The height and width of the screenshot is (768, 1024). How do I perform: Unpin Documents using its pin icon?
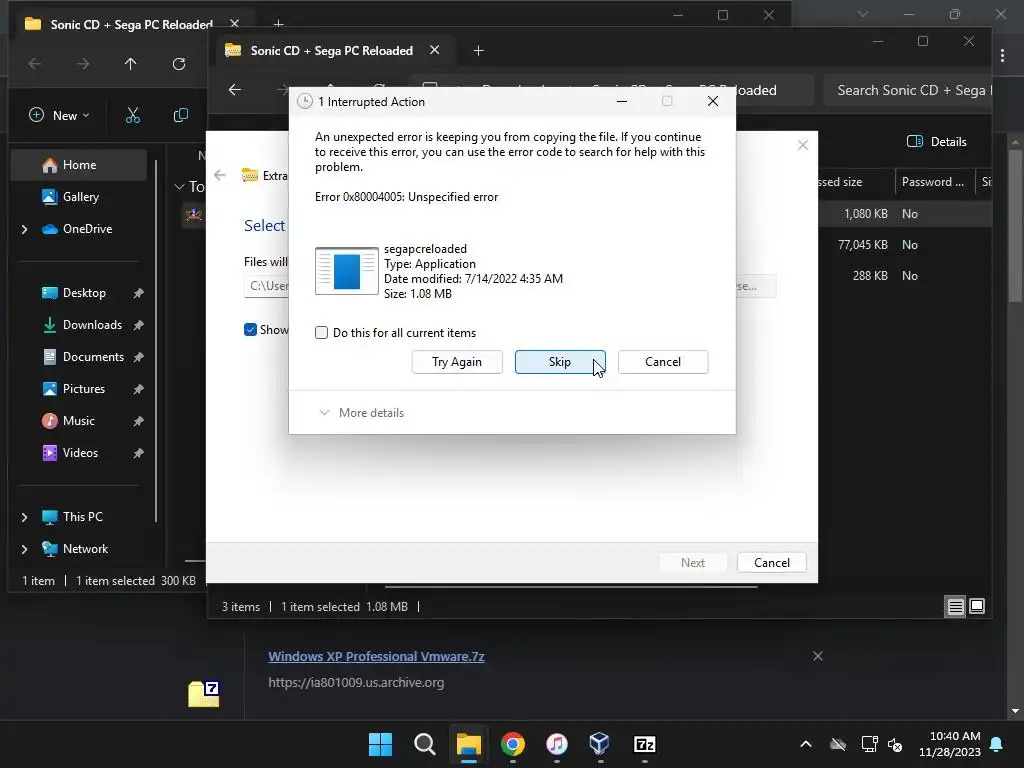[x=138, y=357]
